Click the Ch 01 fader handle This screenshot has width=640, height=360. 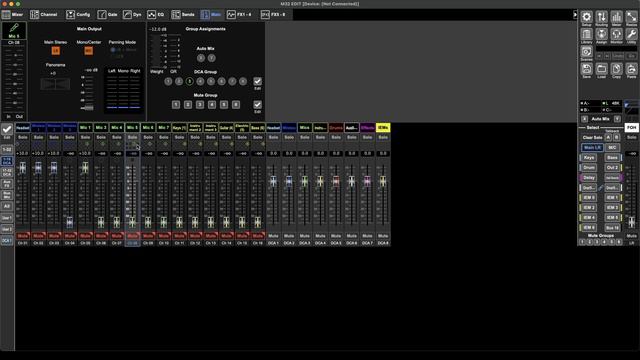coord(22,167)
